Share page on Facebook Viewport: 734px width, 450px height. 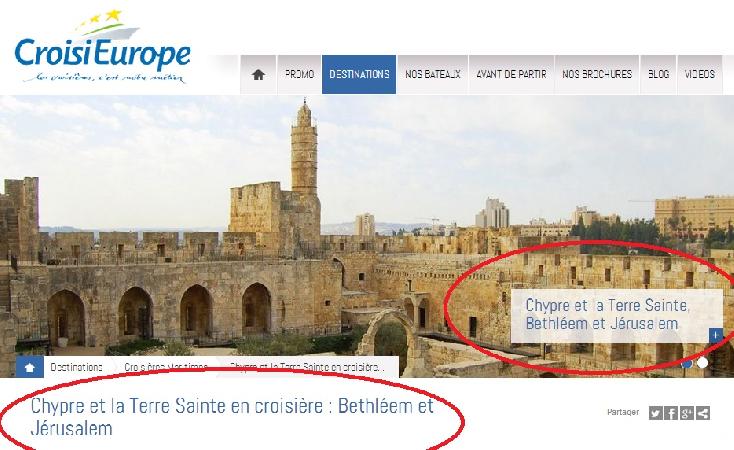coord(671,413)
